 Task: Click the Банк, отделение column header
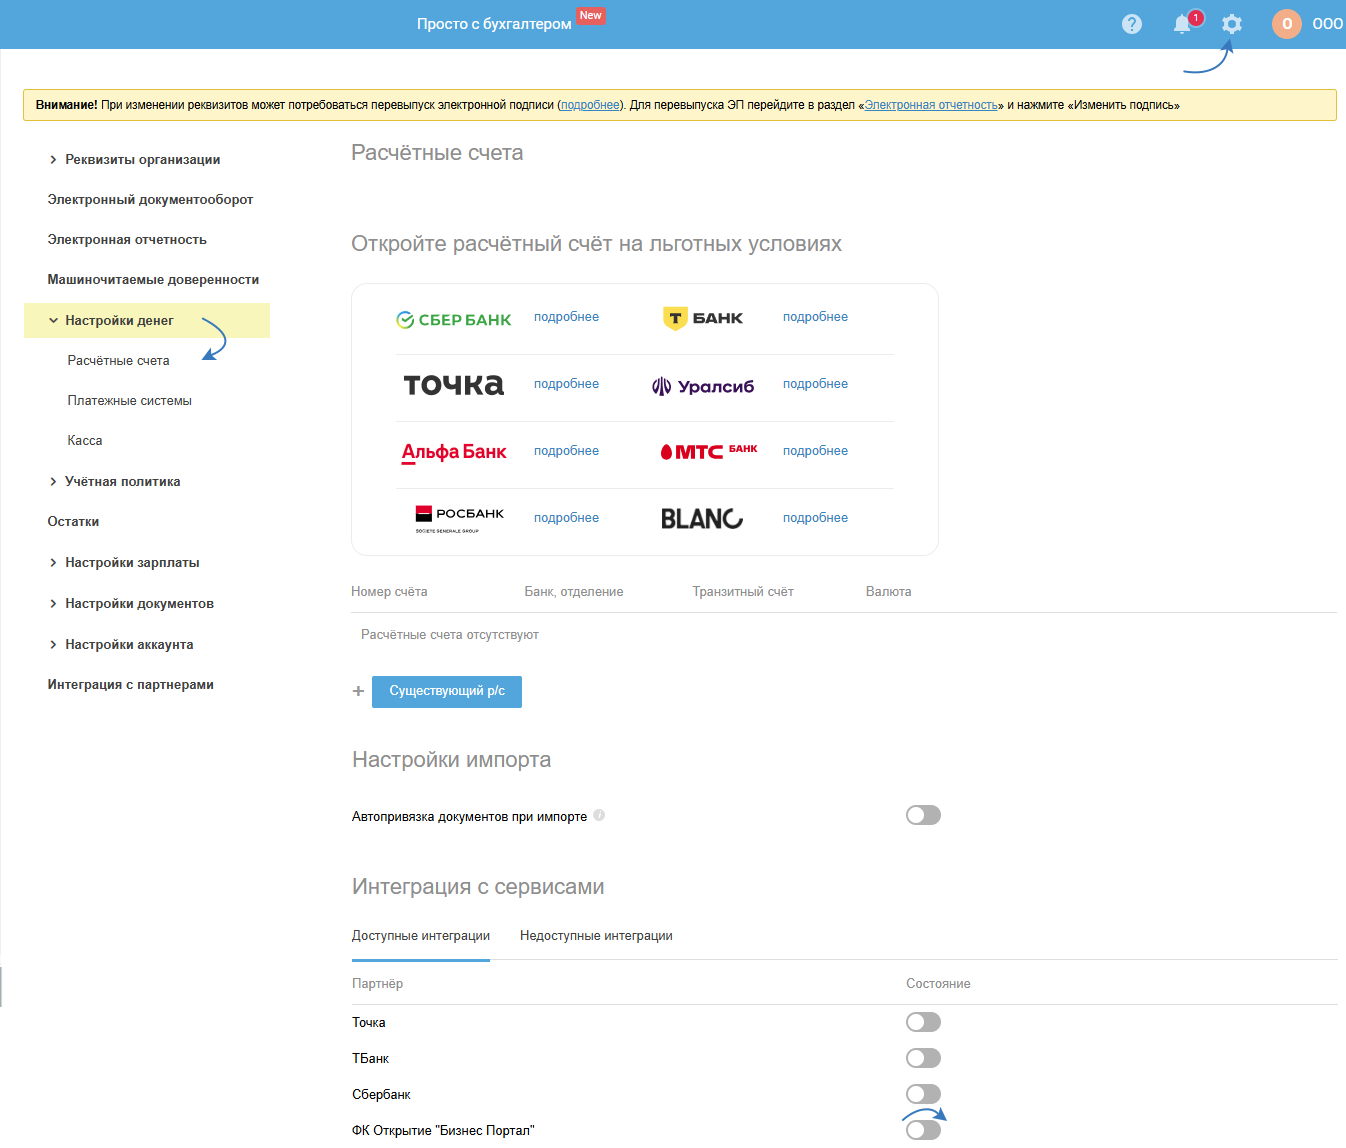(x=574, y=592)
